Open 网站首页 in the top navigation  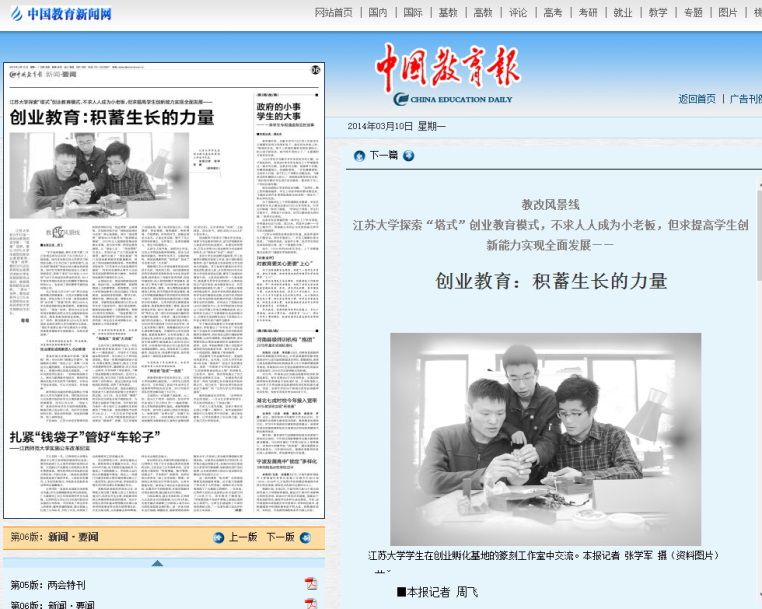pyautogui.click(x=334, y=13)
